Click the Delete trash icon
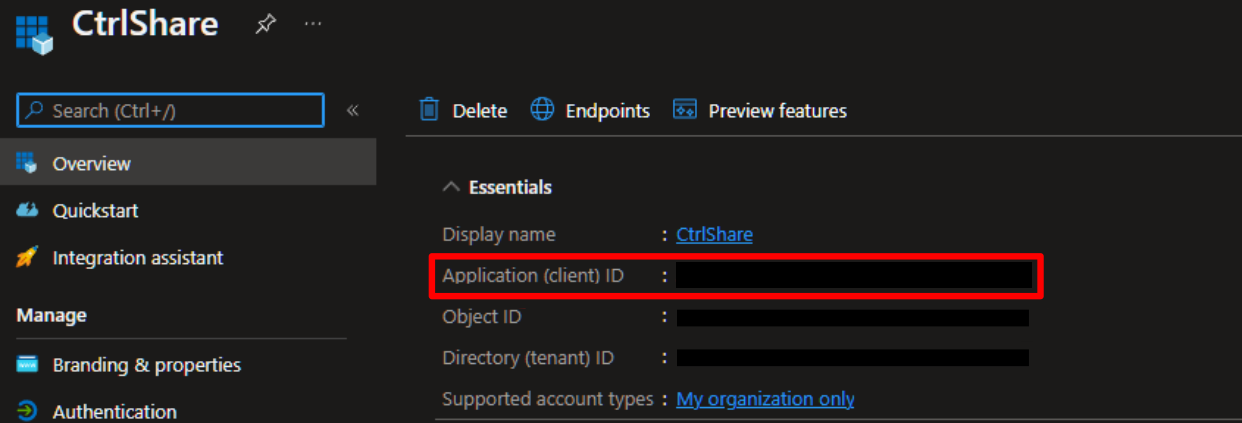This screenshot has width=1242, height=423. (429, 110)
